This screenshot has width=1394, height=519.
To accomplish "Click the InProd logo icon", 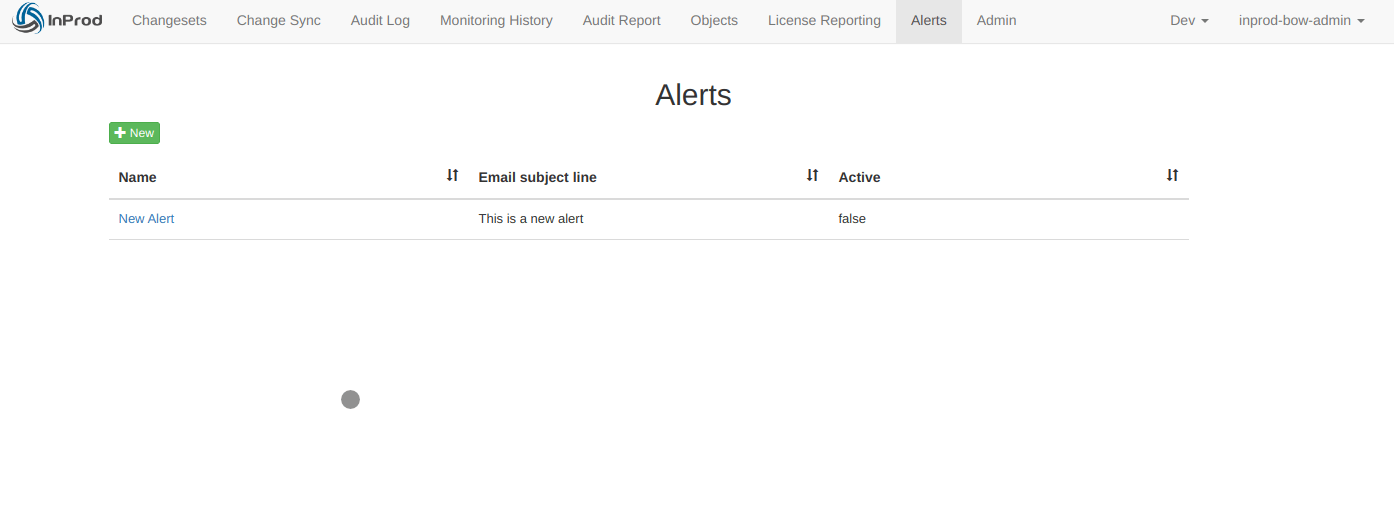I will [x=28, y=20].
